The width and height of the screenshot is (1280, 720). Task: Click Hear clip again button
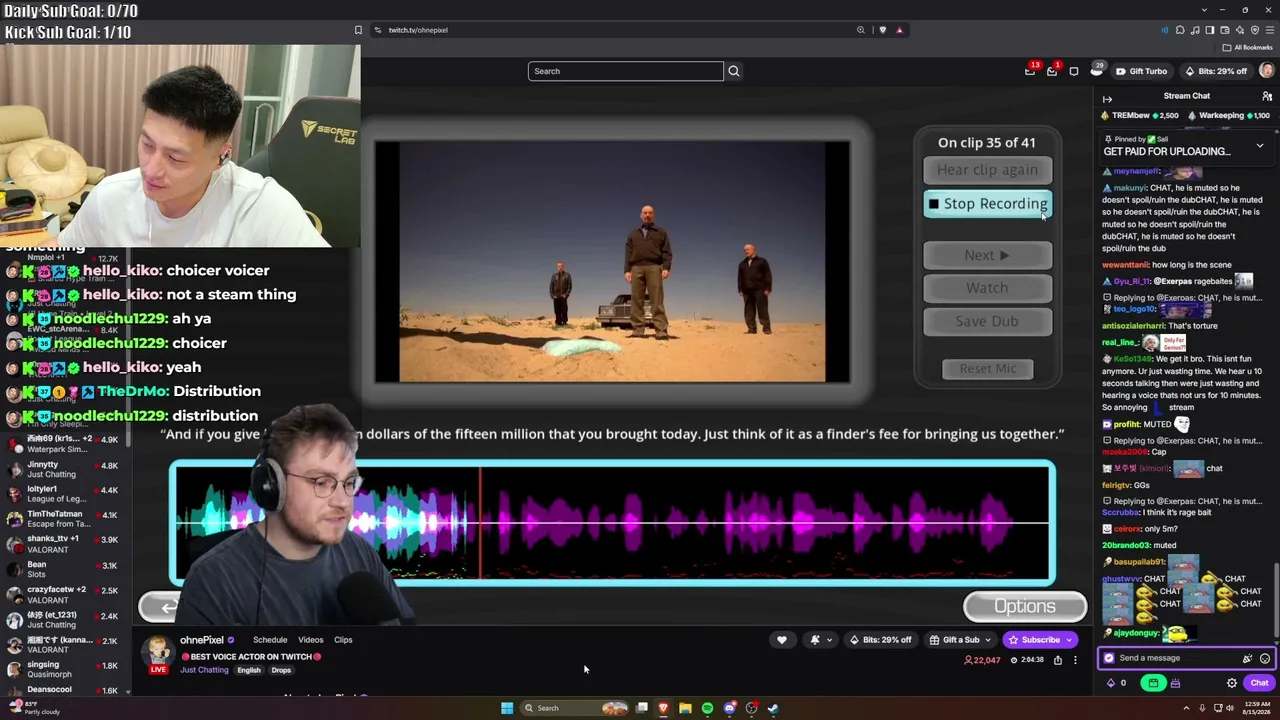(987, 170)
